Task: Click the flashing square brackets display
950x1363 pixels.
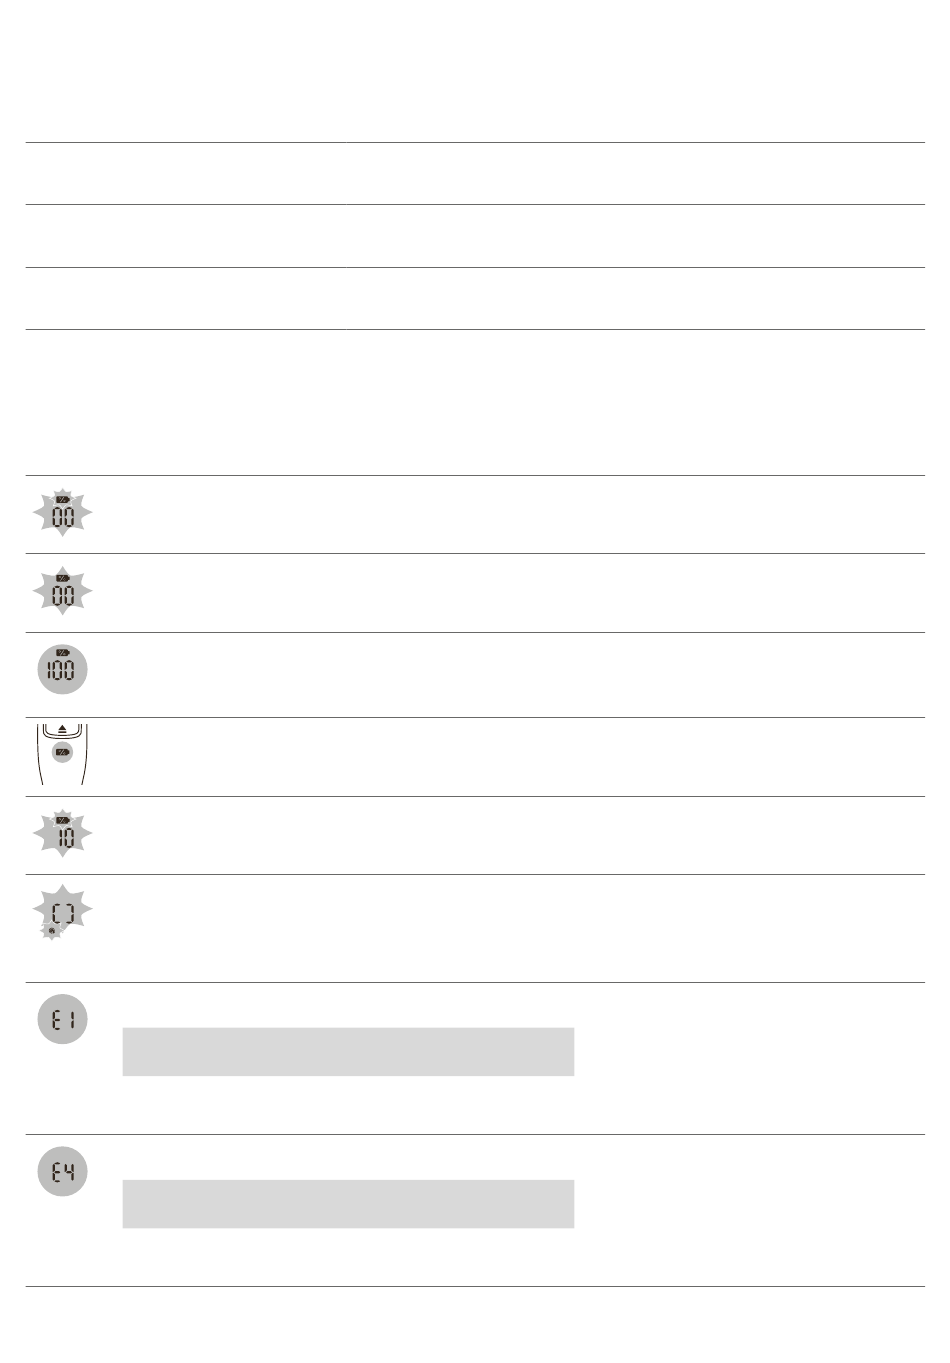Action: [x=63, y=910]
